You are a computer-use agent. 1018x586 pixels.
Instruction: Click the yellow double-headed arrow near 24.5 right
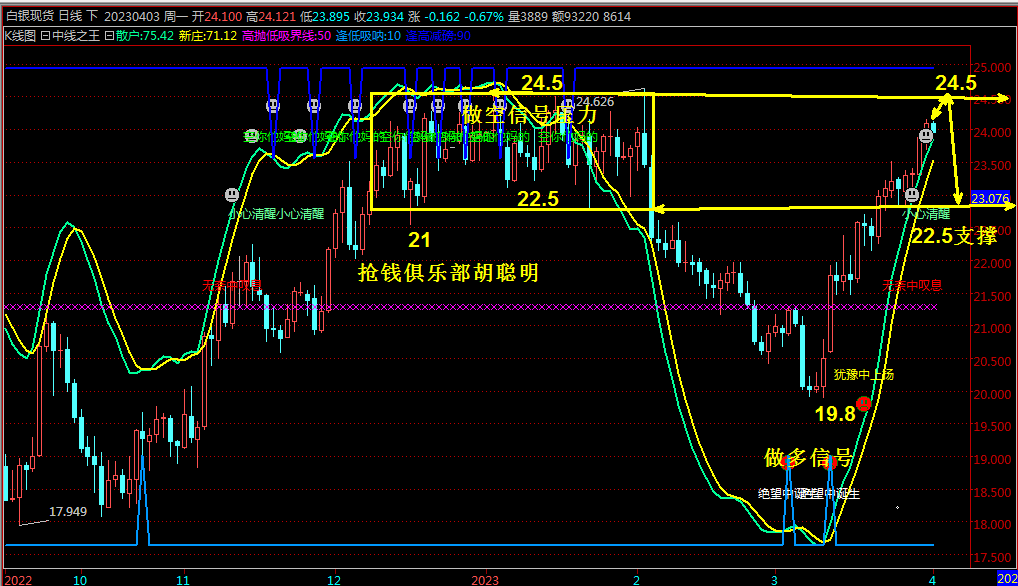coord(942,106)
